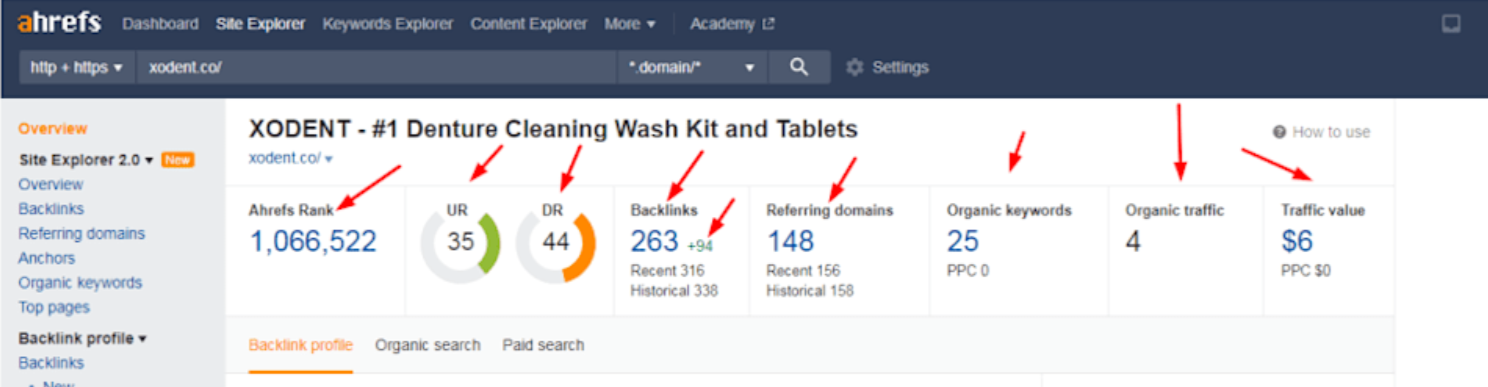Open Settings via the gear icon
Screen dimensions: 1488x387
click(854, 67)
